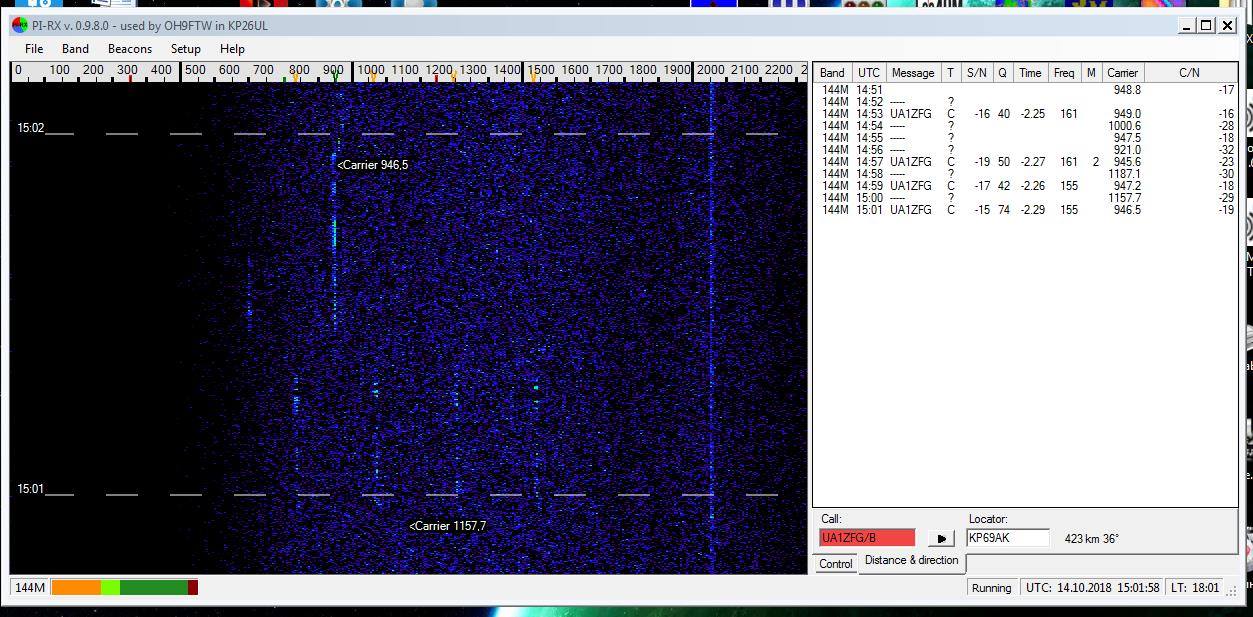Click the carrier value 947.5 in the log
1253x617 pixels.
pyautogui.click(x=1127, y=138)
